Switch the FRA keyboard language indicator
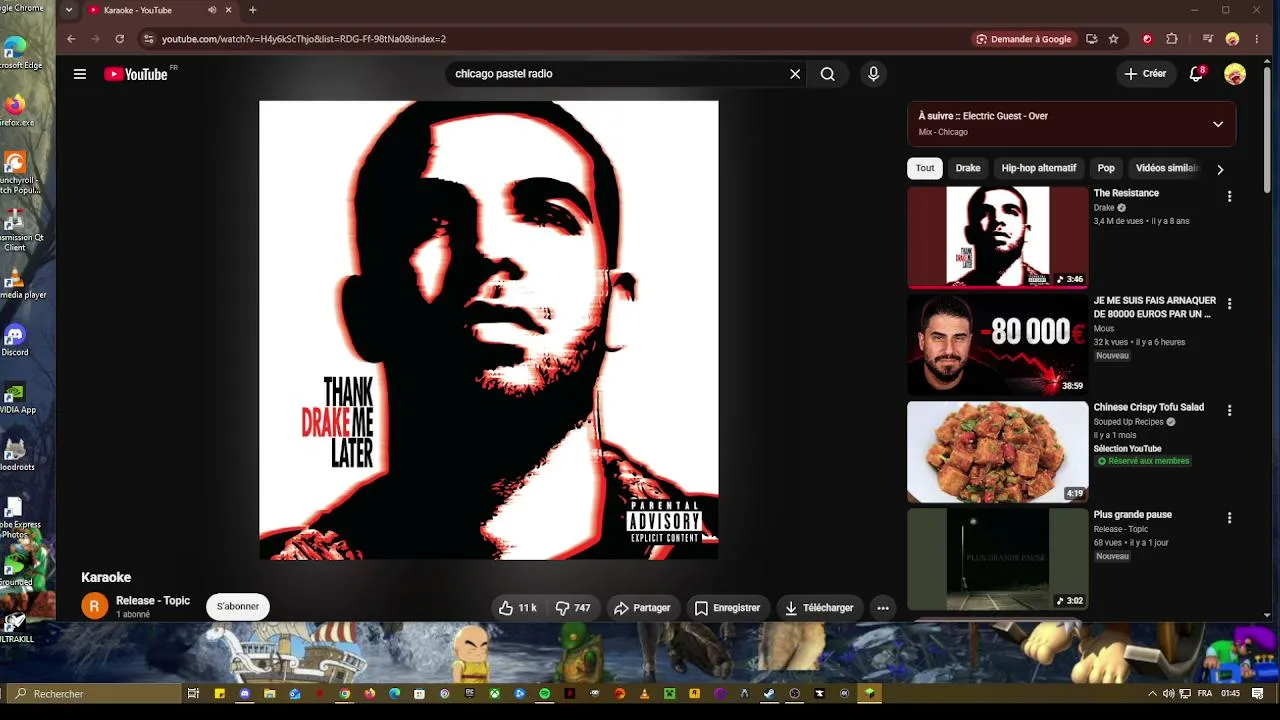Viewport: 1280px width, 720px height. (1204, 694)
